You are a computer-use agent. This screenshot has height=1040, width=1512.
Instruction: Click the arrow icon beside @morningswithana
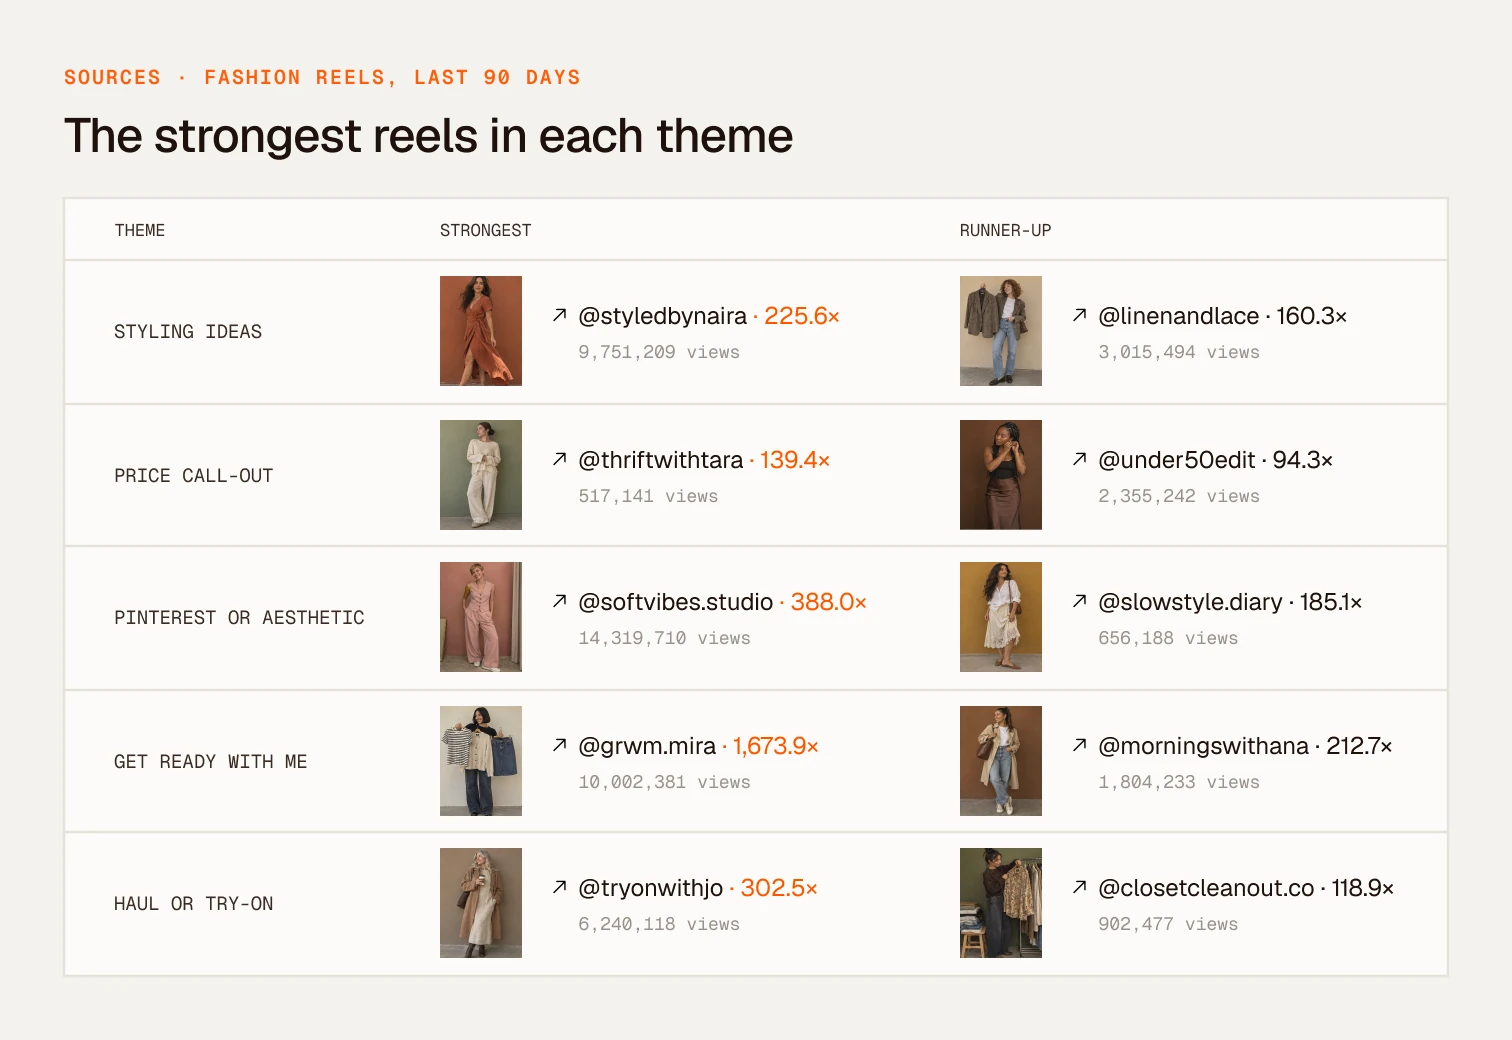(1080, 745)
